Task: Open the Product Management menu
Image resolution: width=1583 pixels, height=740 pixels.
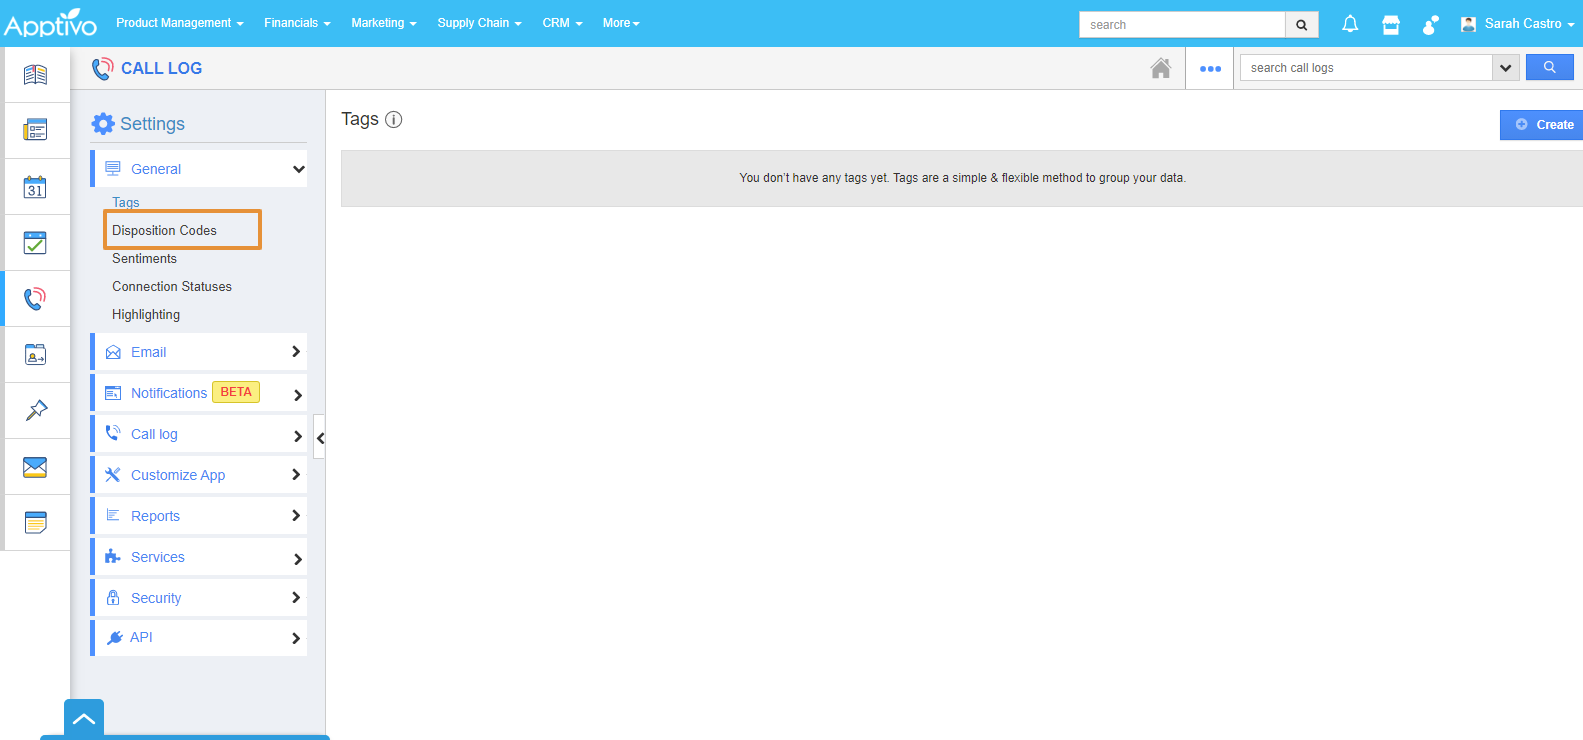Action: (180, 23)
